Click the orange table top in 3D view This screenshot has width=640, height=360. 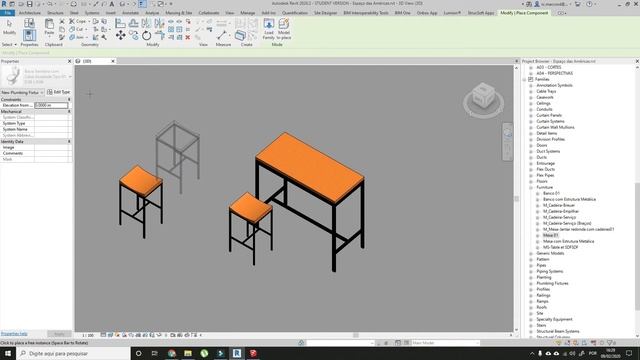[x=309, y=167]
